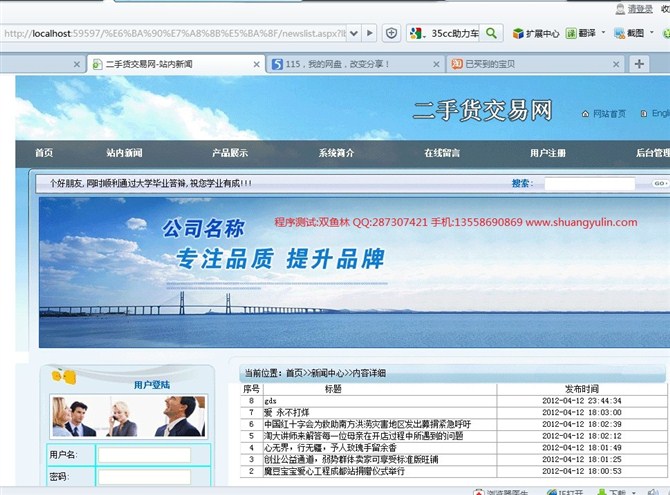
Task: Click the 35cc助力车 search box
Action: tap(455, 33)
